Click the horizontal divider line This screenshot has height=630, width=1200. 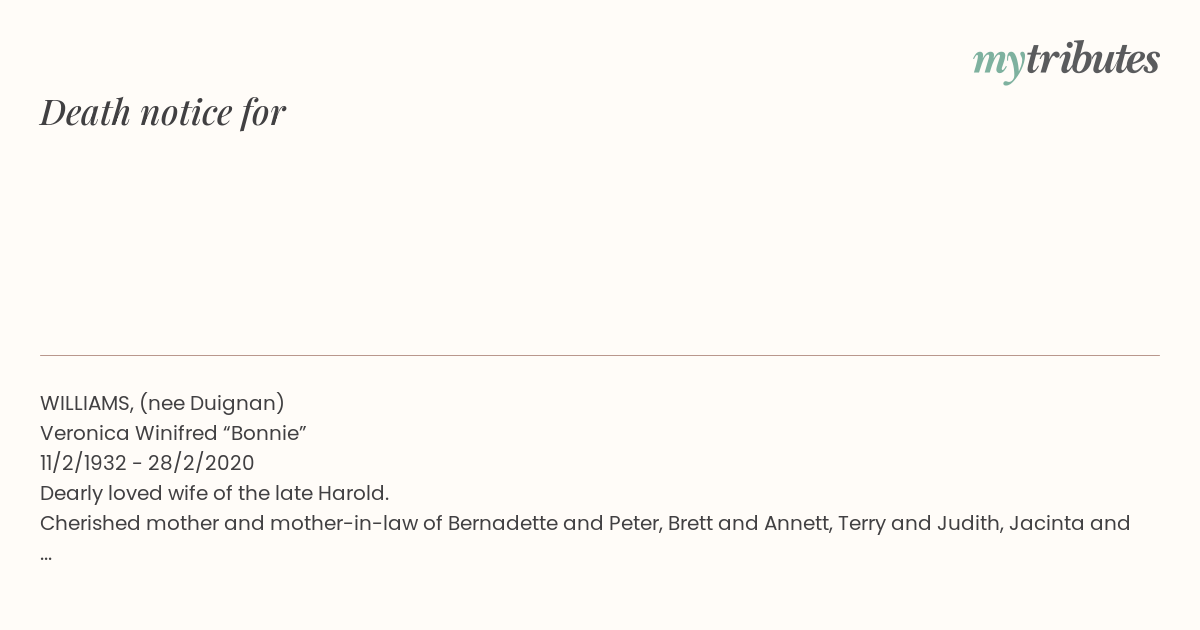[x=600, y=355]
